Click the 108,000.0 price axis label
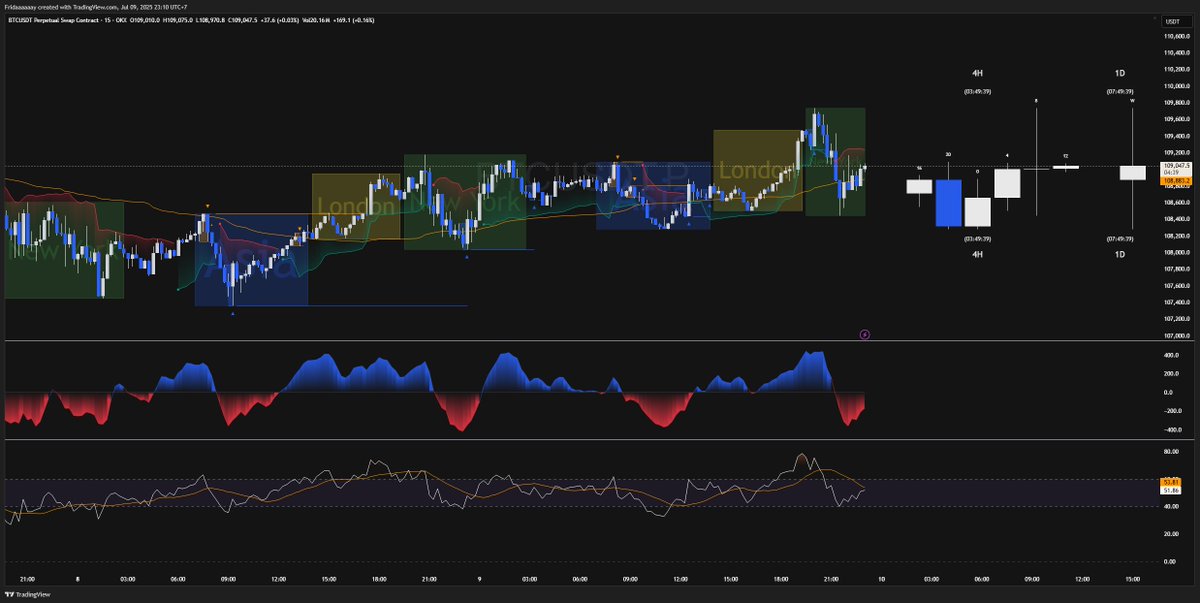Viewport: 1200px width, 603px height. [x=1175, y=252]
